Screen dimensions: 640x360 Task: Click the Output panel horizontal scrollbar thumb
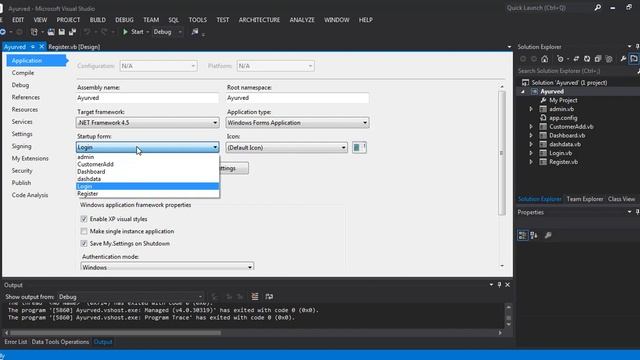116,333
